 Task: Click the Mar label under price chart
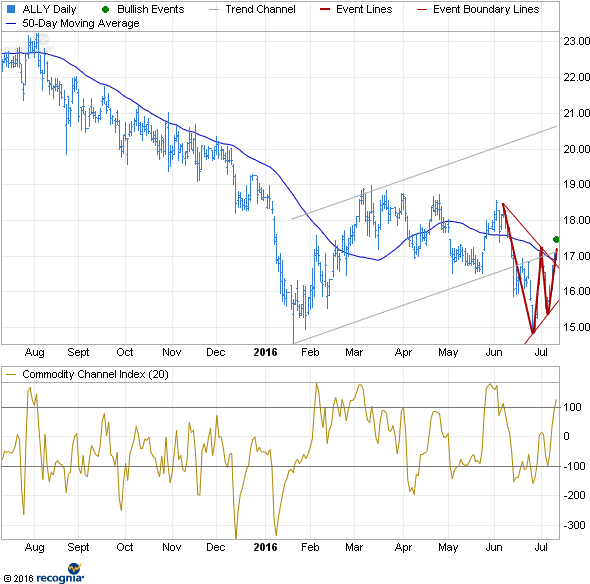(354, 352)
